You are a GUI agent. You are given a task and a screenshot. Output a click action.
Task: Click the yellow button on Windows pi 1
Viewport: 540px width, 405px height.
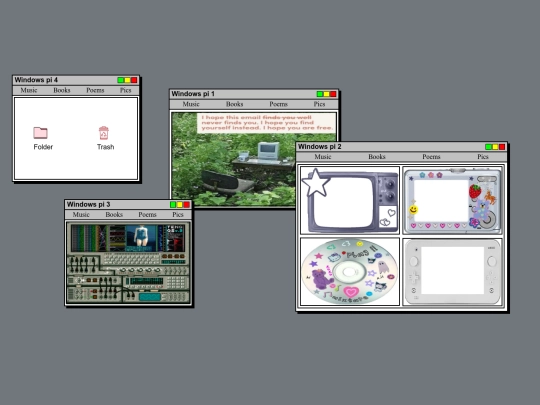pyautogui.click(x=326, y=94)
